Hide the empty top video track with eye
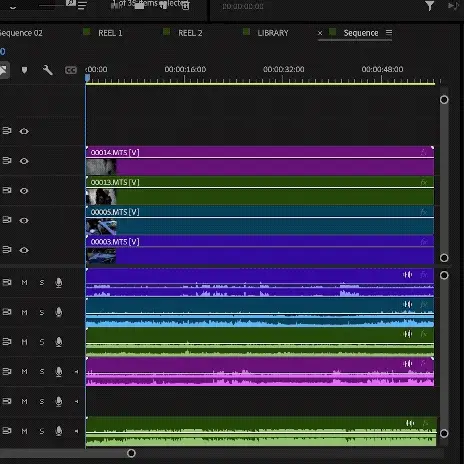464x464 pixels. tap(24, 131)
